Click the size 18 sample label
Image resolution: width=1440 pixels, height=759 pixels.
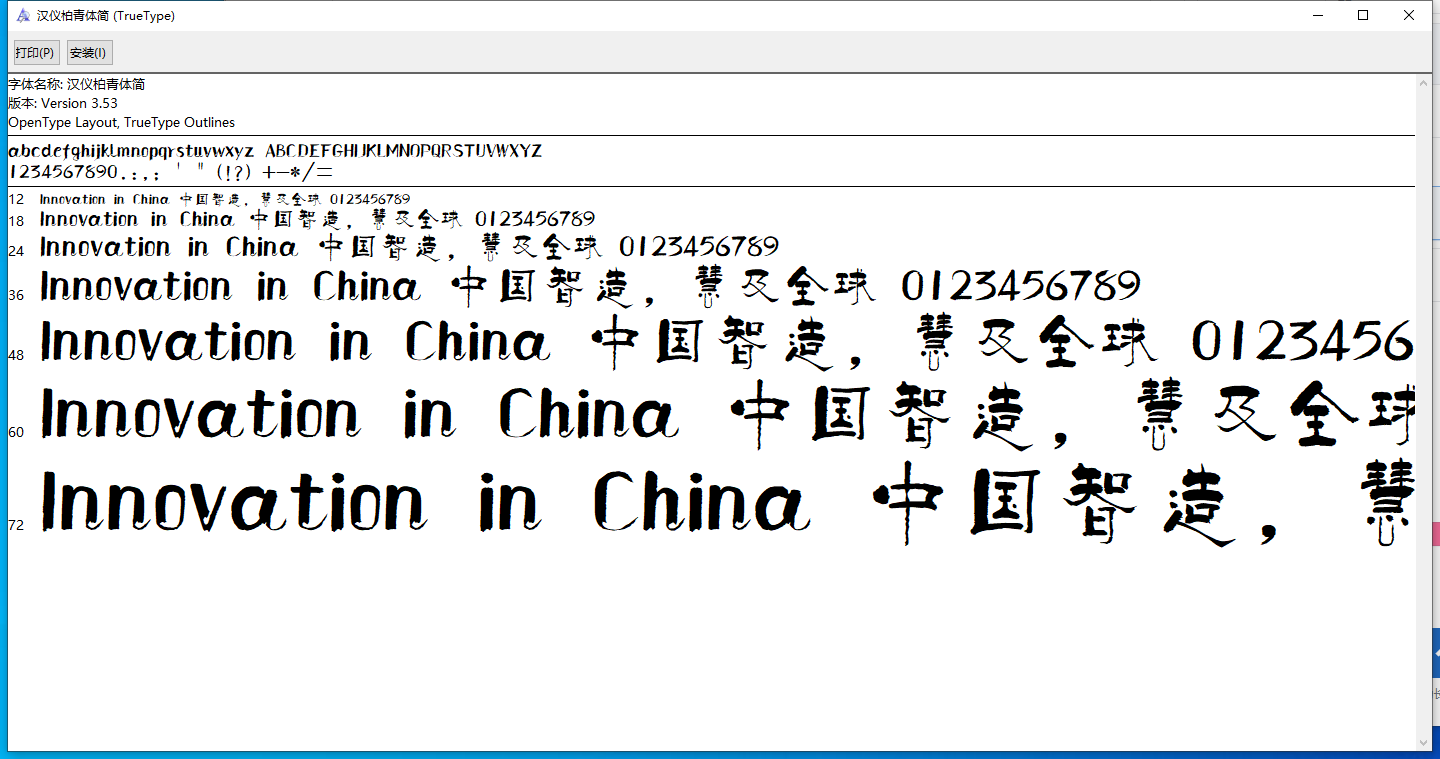tap(16, 221)
